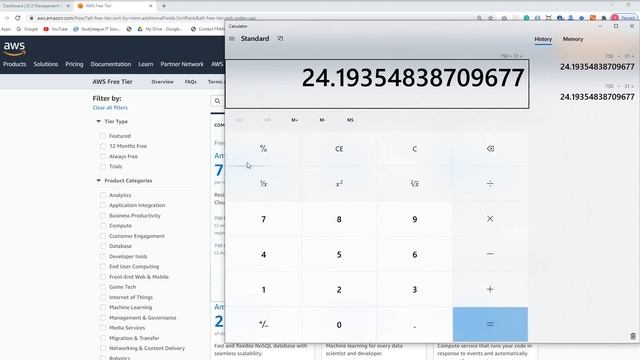Switch to the EC2 Management dashboard browser tab
The width and height of the screenshot is (640, 360).
(36, 6)
